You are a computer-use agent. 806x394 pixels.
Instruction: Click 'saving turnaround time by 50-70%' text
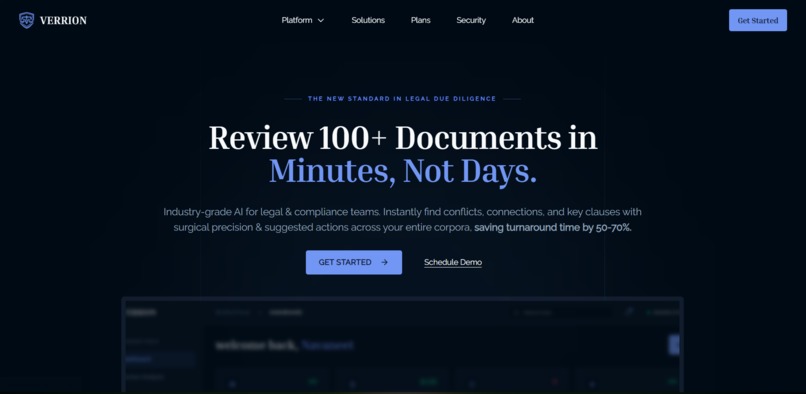(x=553, y=227)
